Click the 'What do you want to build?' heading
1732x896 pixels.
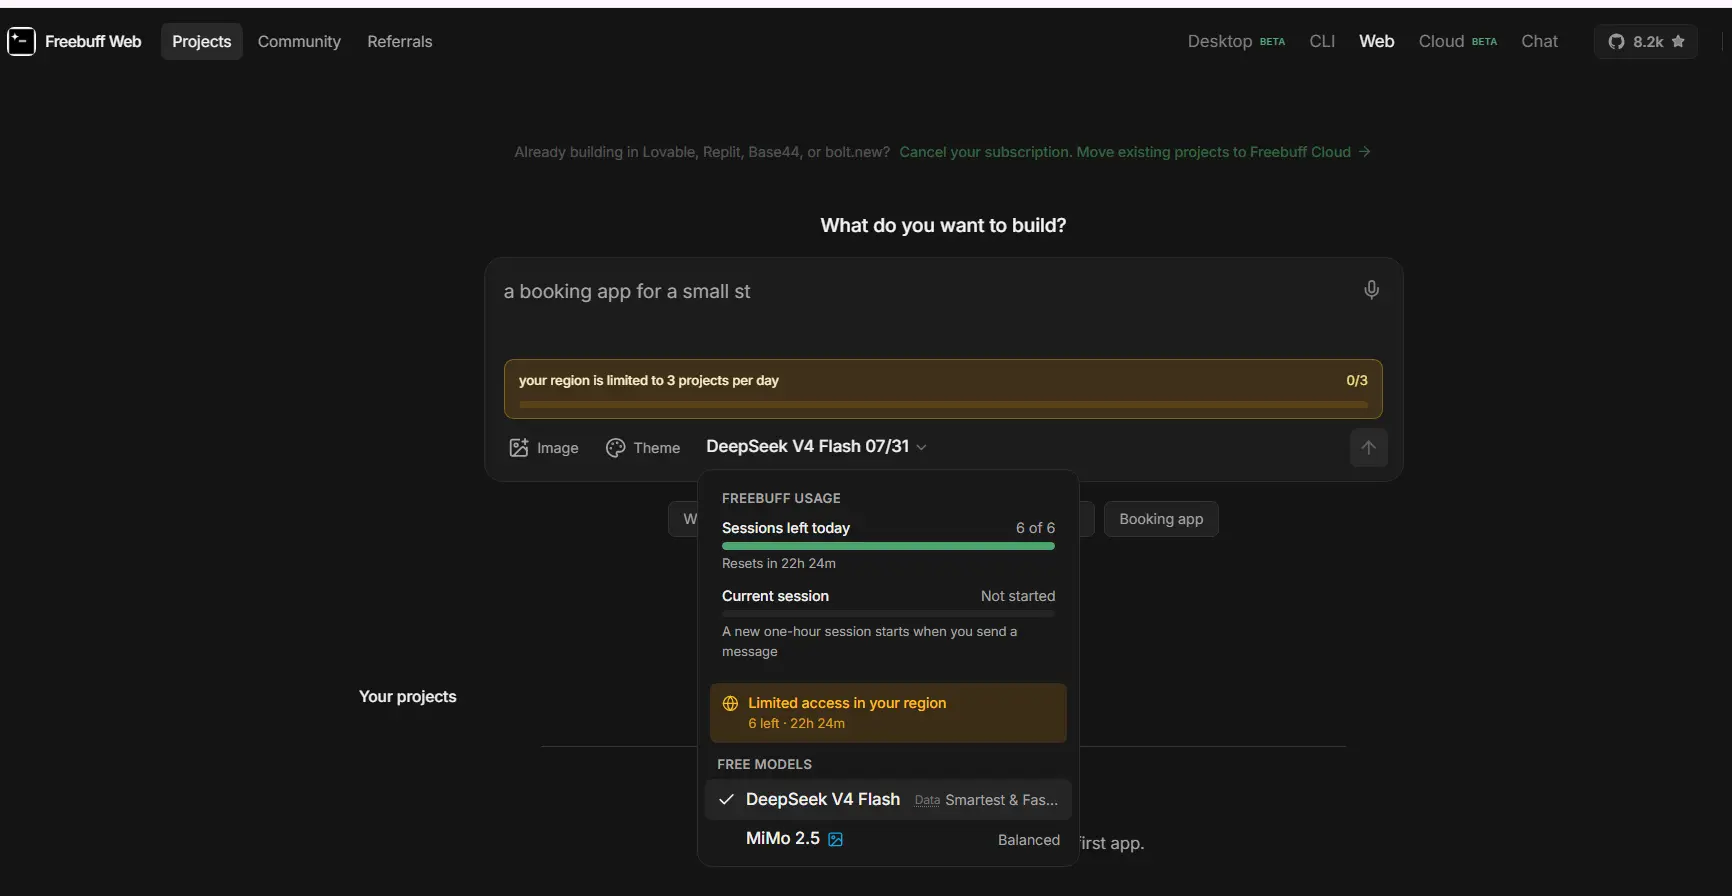coord(943,226)
